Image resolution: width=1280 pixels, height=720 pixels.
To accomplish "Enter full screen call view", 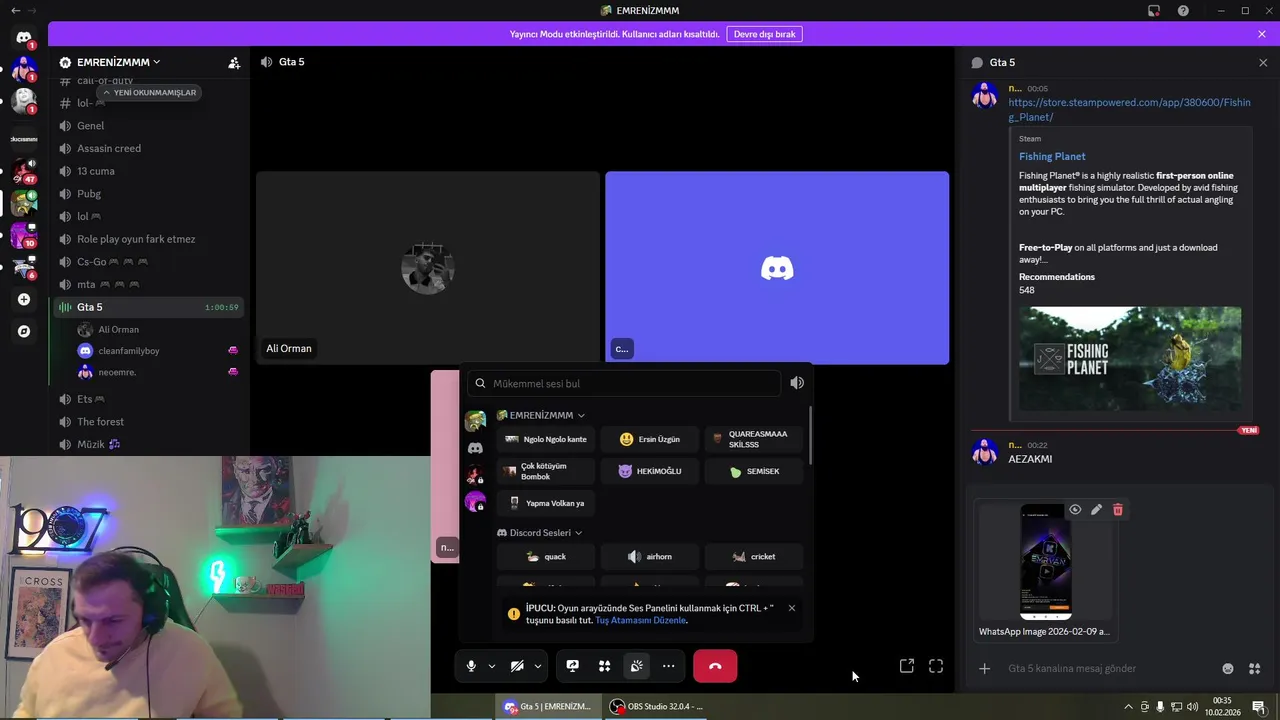I will click(936, 666).
